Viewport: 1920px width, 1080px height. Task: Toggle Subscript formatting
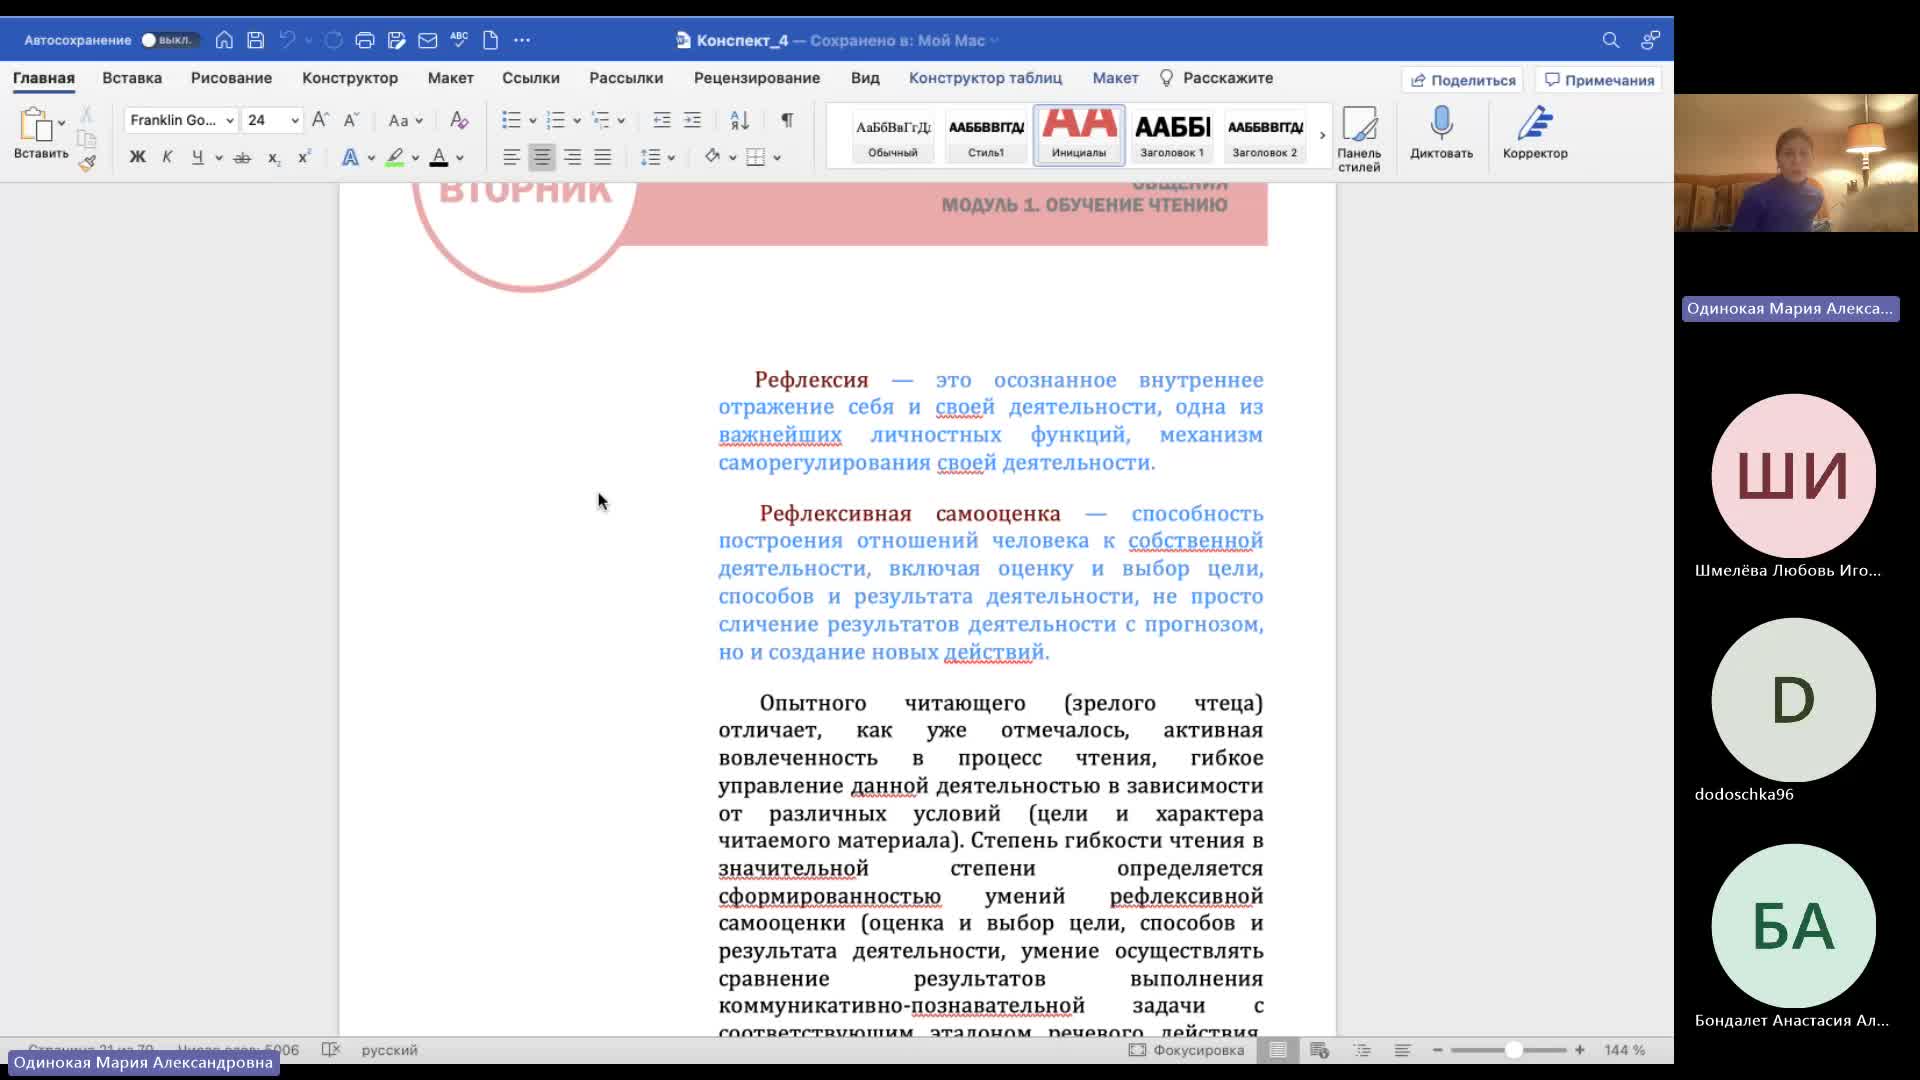point(274,157)
